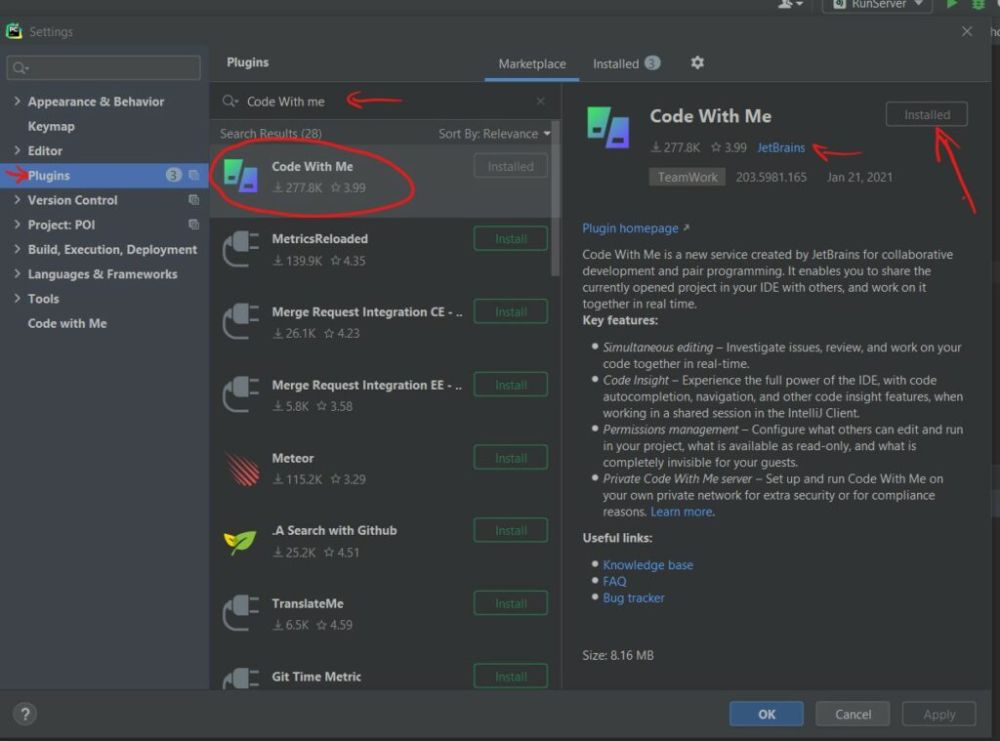Click Installed button on Code With Me row
This screenshot has height=741, width=1000.
click(511, 166)
